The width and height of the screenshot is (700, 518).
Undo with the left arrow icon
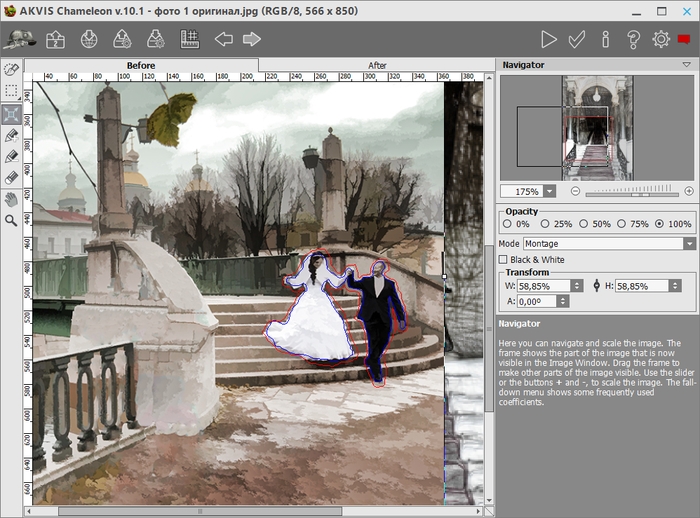[x=224, y=39]
